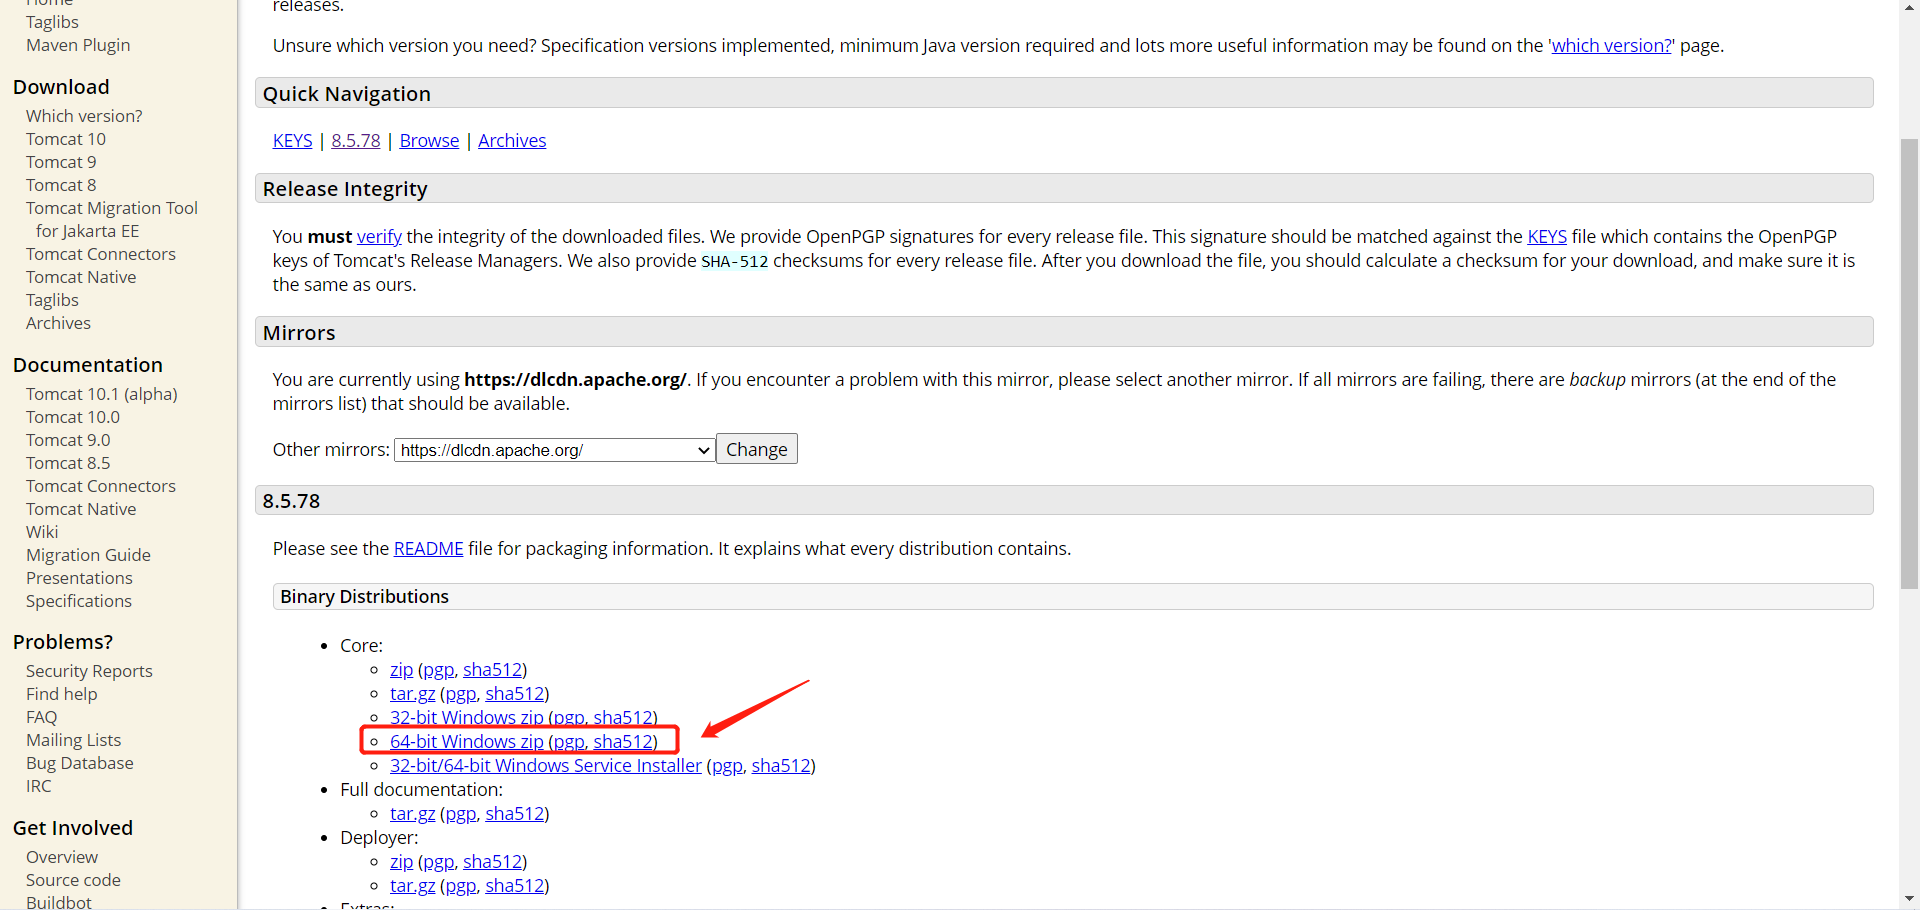Click the scrollbar down arrow
The height and width of the screenshot is (910, 1920).
(x=1909, y=899)
